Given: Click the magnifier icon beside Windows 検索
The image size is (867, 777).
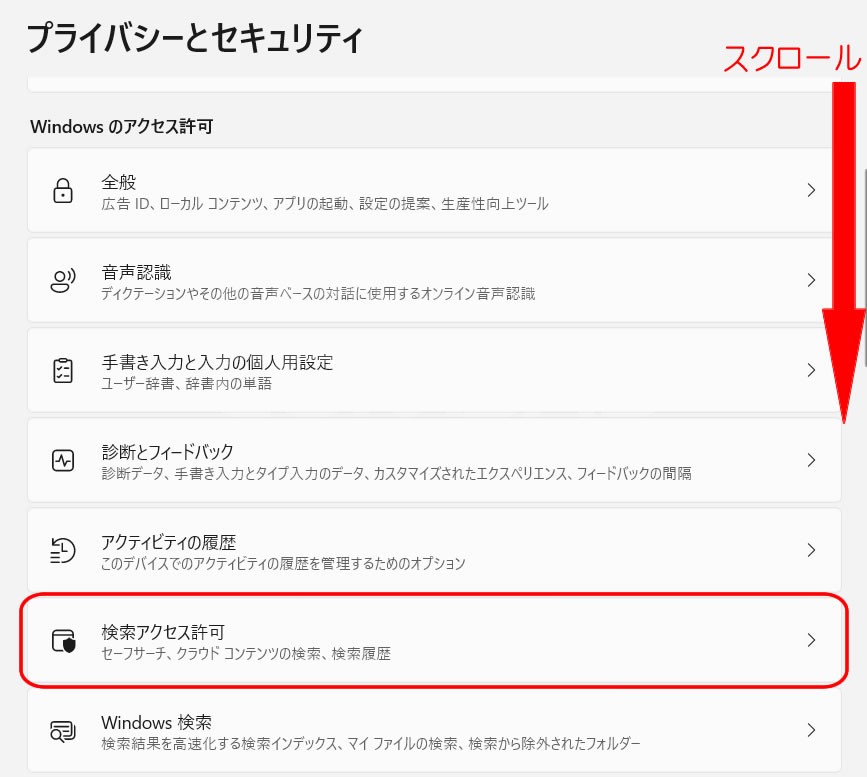Looking at the screenshot, I should pos(63,730).
